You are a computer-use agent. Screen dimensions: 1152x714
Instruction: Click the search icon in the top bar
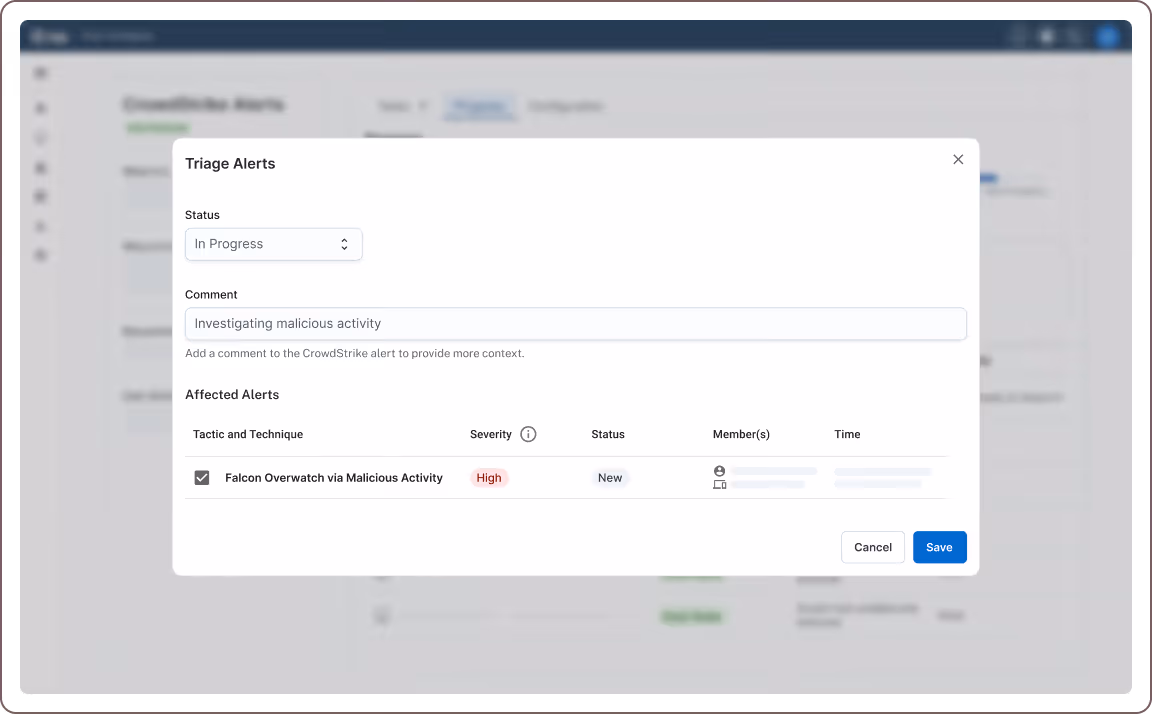(1074, 36)
